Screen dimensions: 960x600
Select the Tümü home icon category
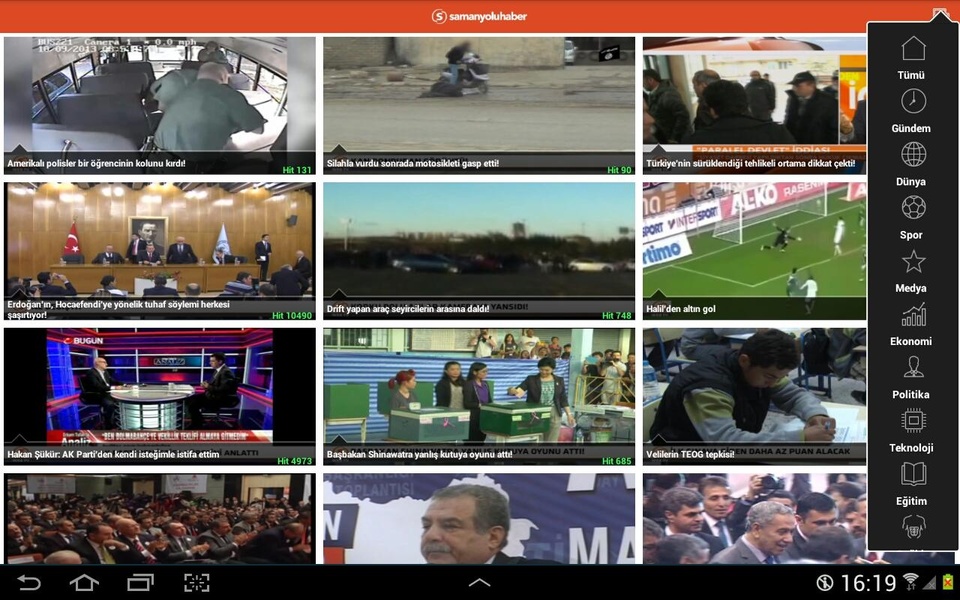(x=912, y=58)
